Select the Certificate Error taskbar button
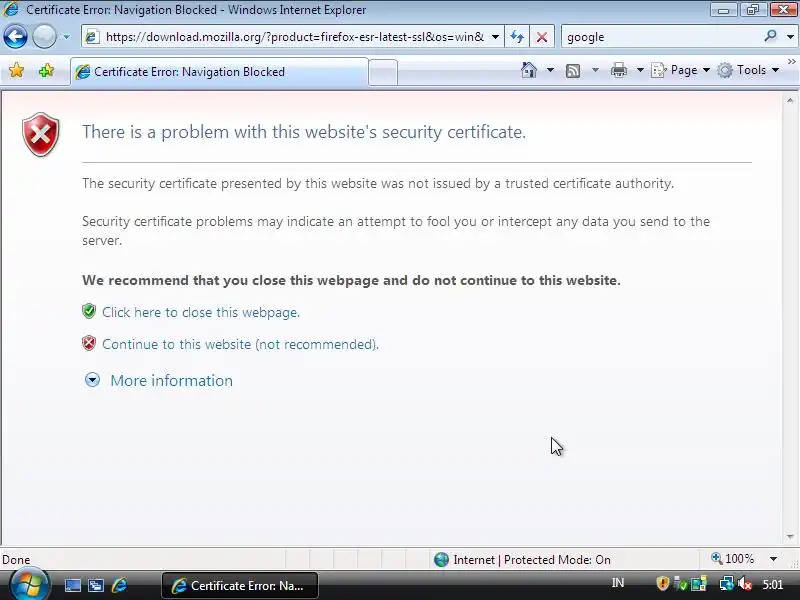 pyautogui.click(x=240, y=586)
